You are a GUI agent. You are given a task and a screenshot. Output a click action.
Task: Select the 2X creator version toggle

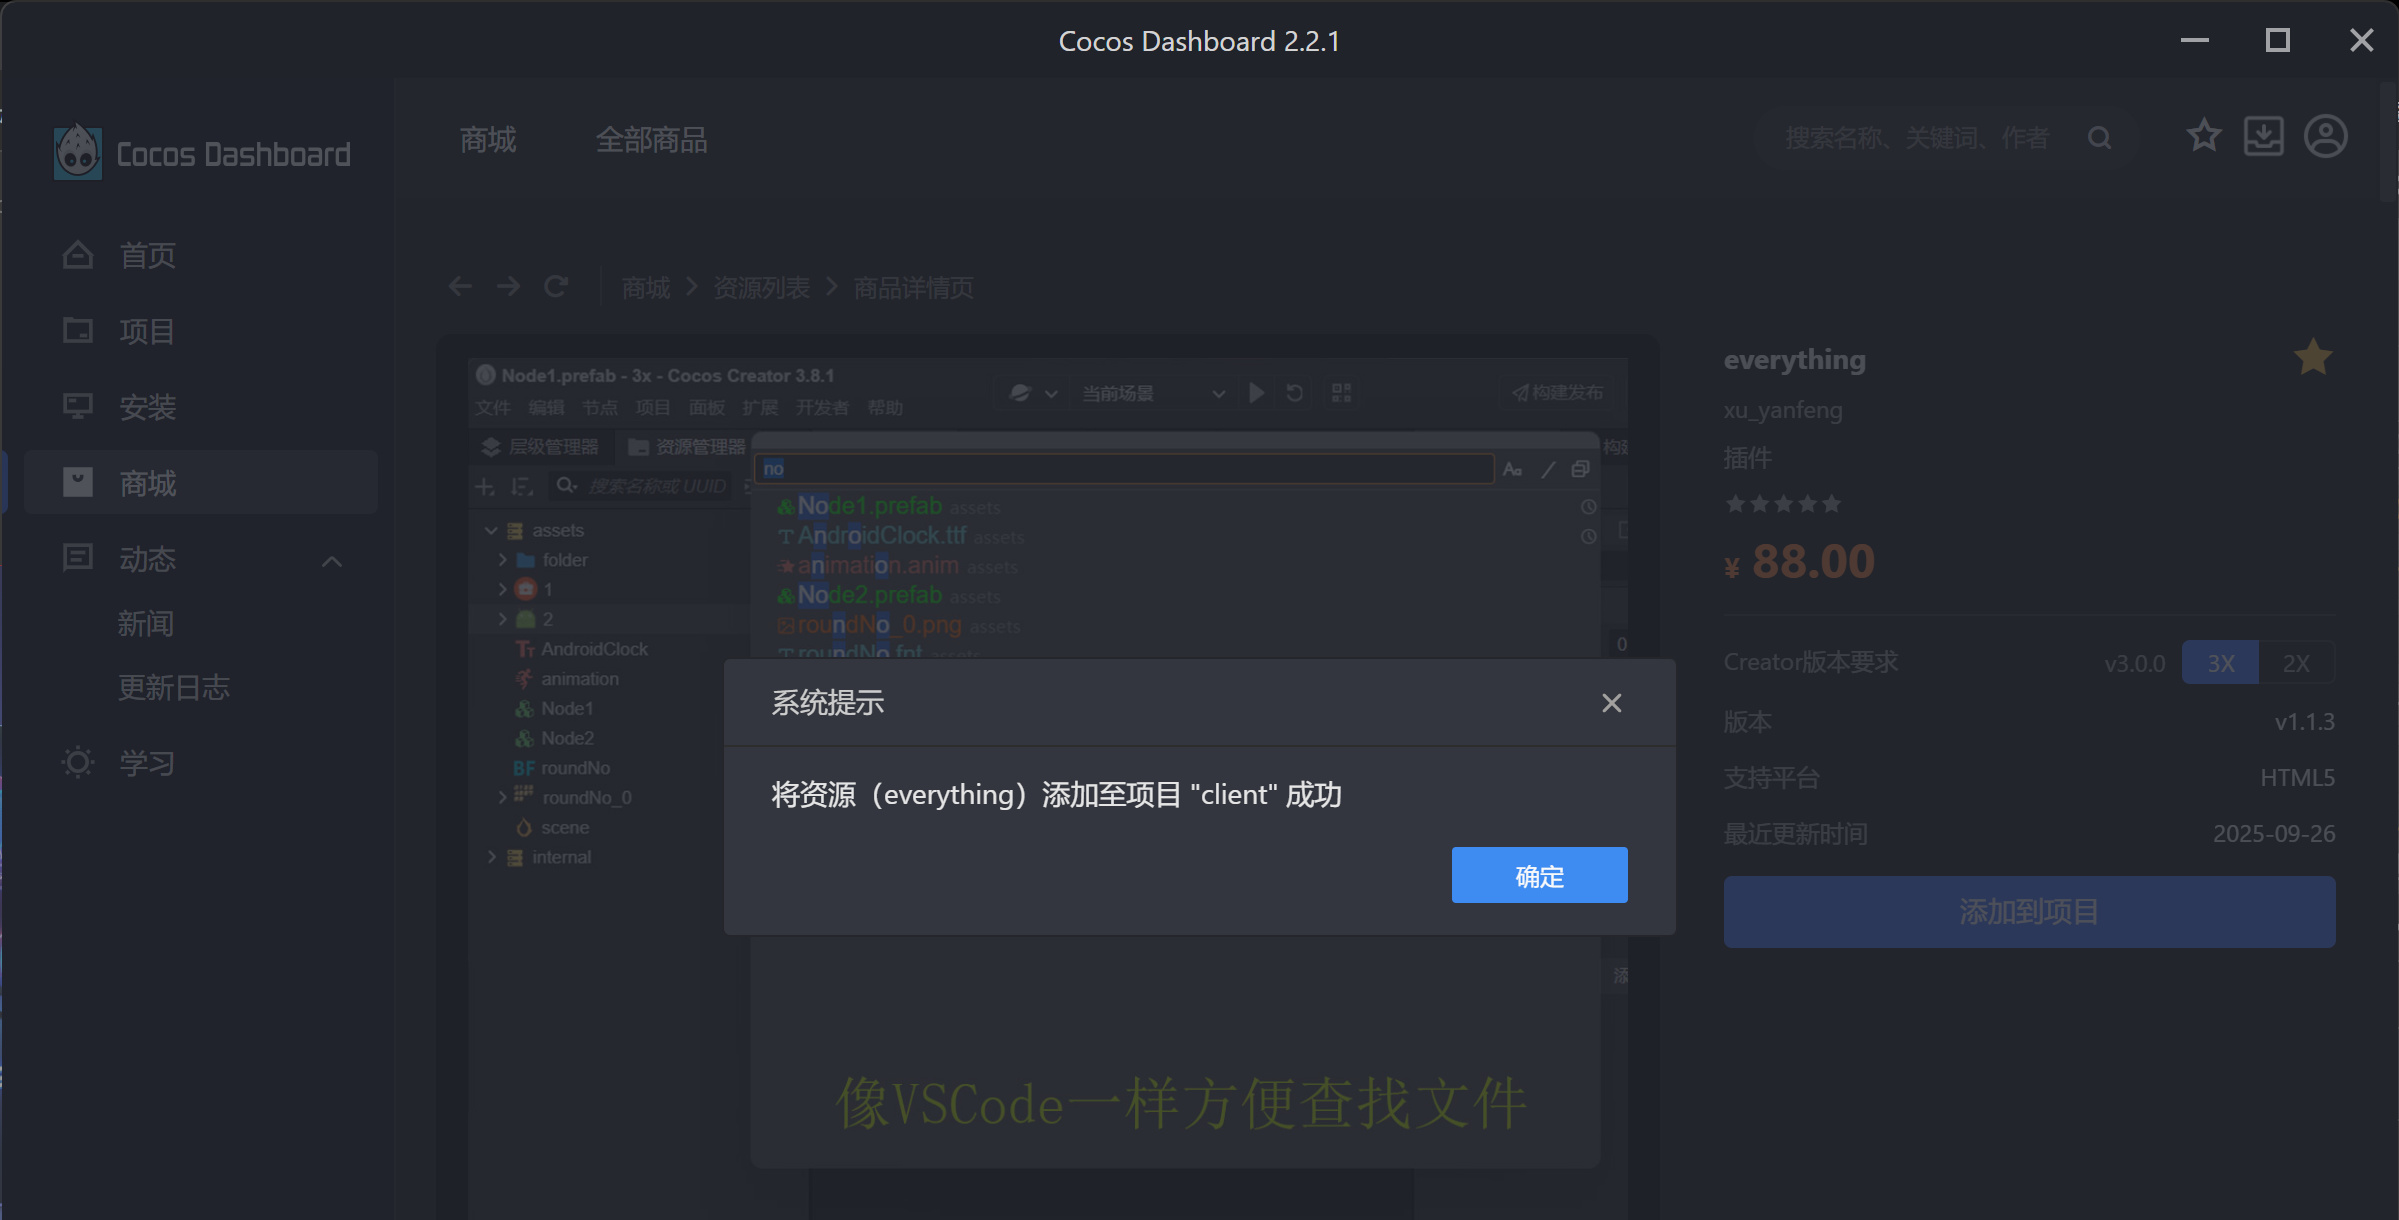[x=2296, y=663]
